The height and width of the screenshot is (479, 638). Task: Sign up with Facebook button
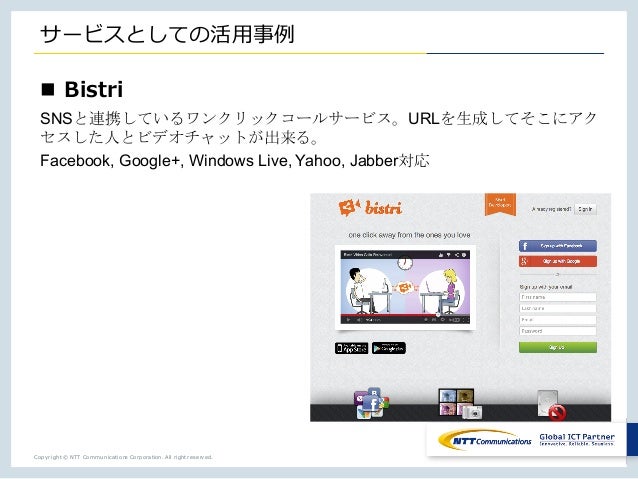(557, 246)
